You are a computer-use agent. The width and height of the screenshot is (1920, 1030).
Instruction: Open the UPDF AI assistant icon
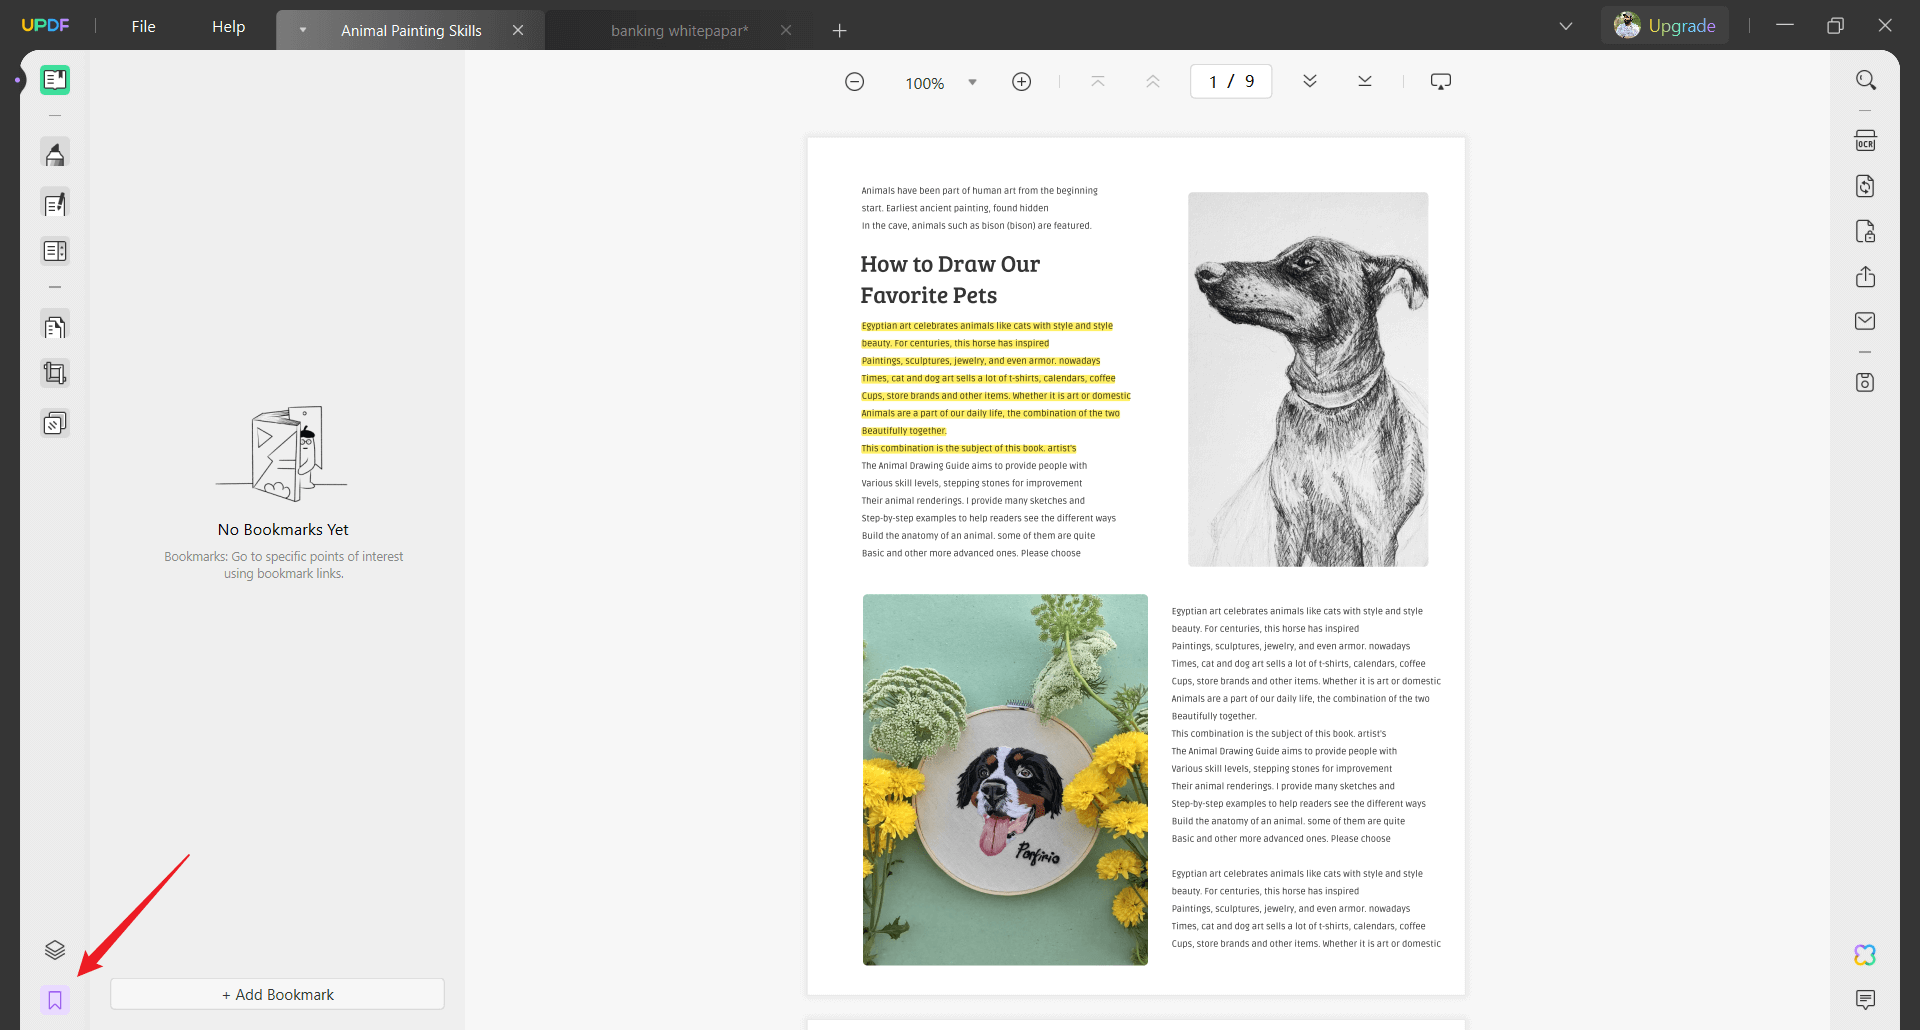pos(1865,955)
